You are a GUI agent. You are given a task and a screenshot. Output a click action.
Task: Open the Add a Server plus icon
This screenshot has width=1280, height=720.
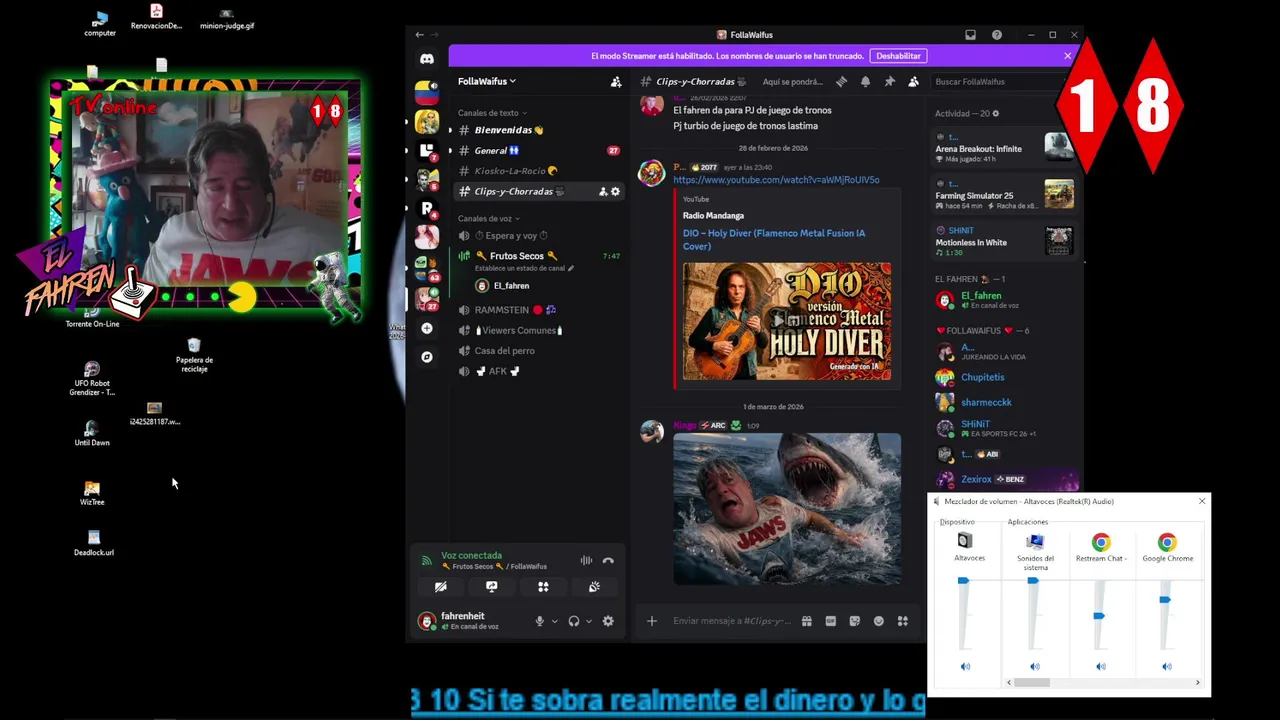(x=427, y=328)
